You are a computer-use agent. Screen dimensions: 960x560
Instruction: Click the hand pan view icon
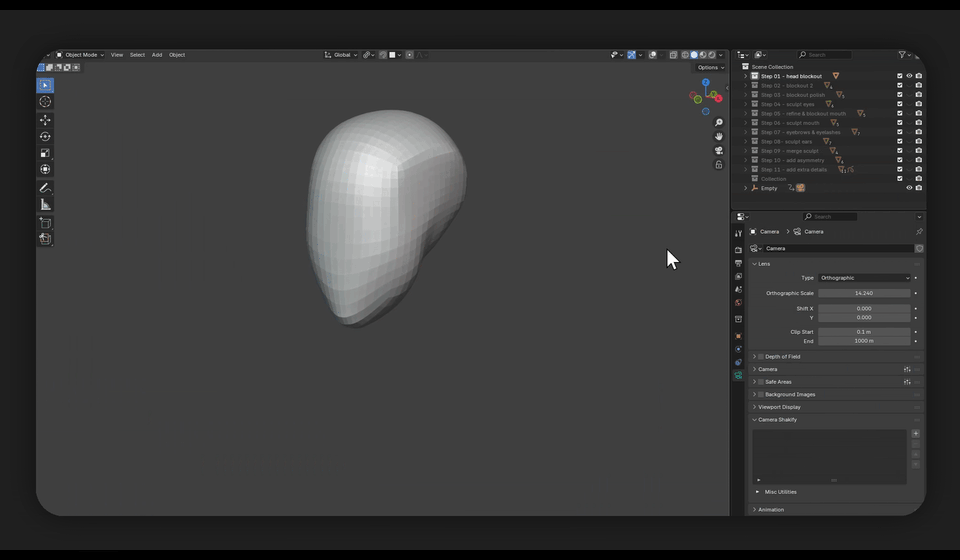(x=718, y=136)
